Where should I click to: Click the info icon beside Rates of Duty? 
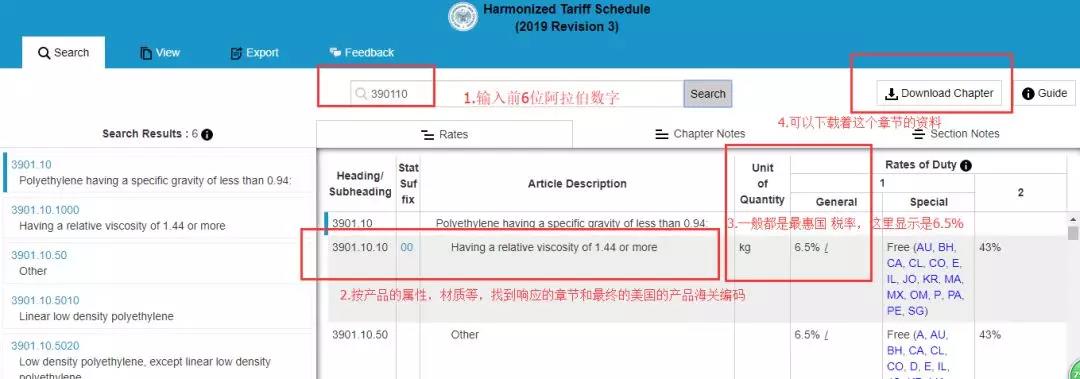tap(966, 165)
